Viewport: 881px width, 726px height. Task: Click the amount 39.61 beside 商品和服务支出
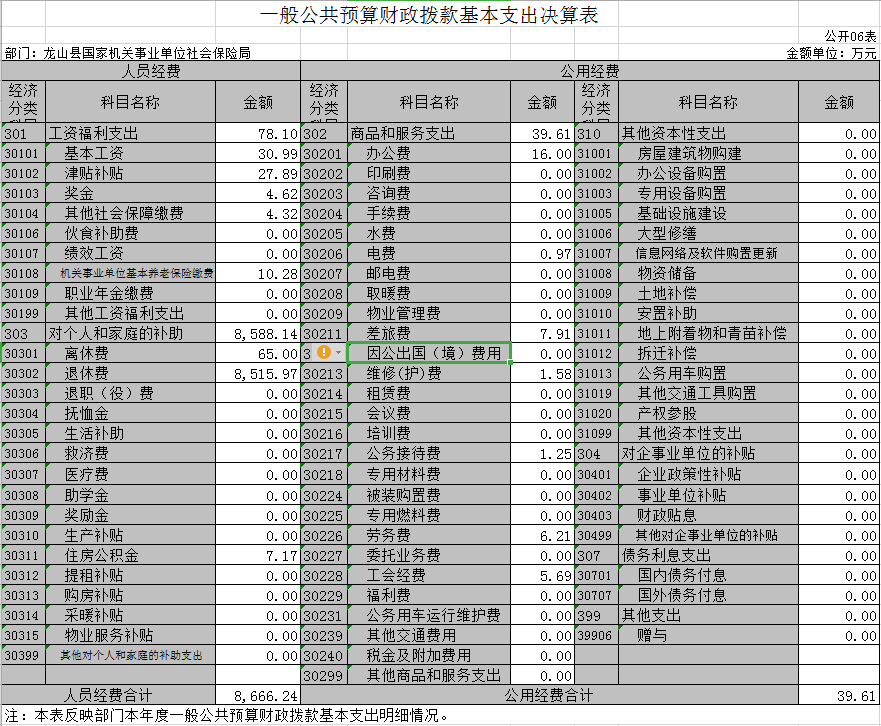543,133
